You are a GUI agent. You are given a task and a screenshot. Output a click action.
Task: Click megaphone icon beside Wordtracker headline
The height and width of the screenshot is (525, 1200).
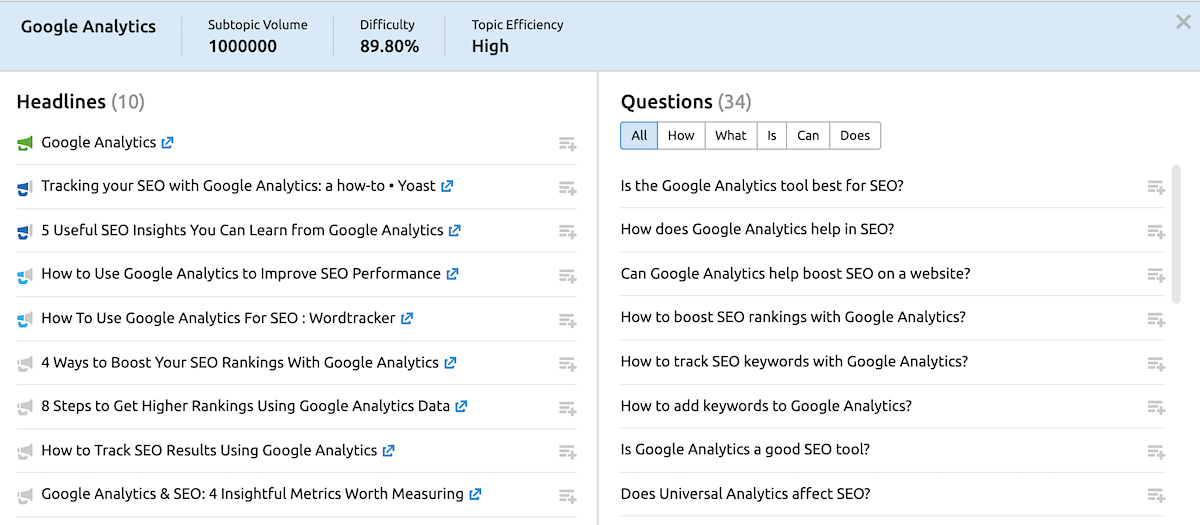pos(25,319)
